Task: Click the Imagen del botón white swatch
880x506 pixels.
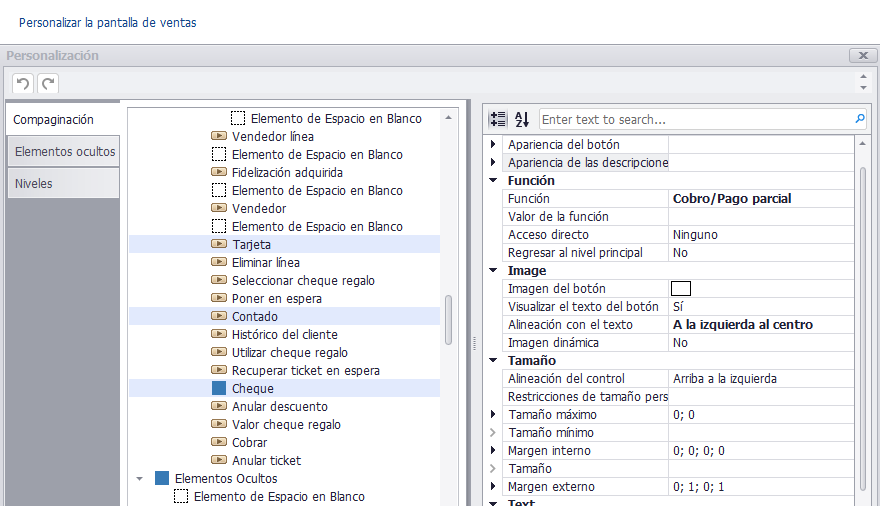Action: pos(681,288)
